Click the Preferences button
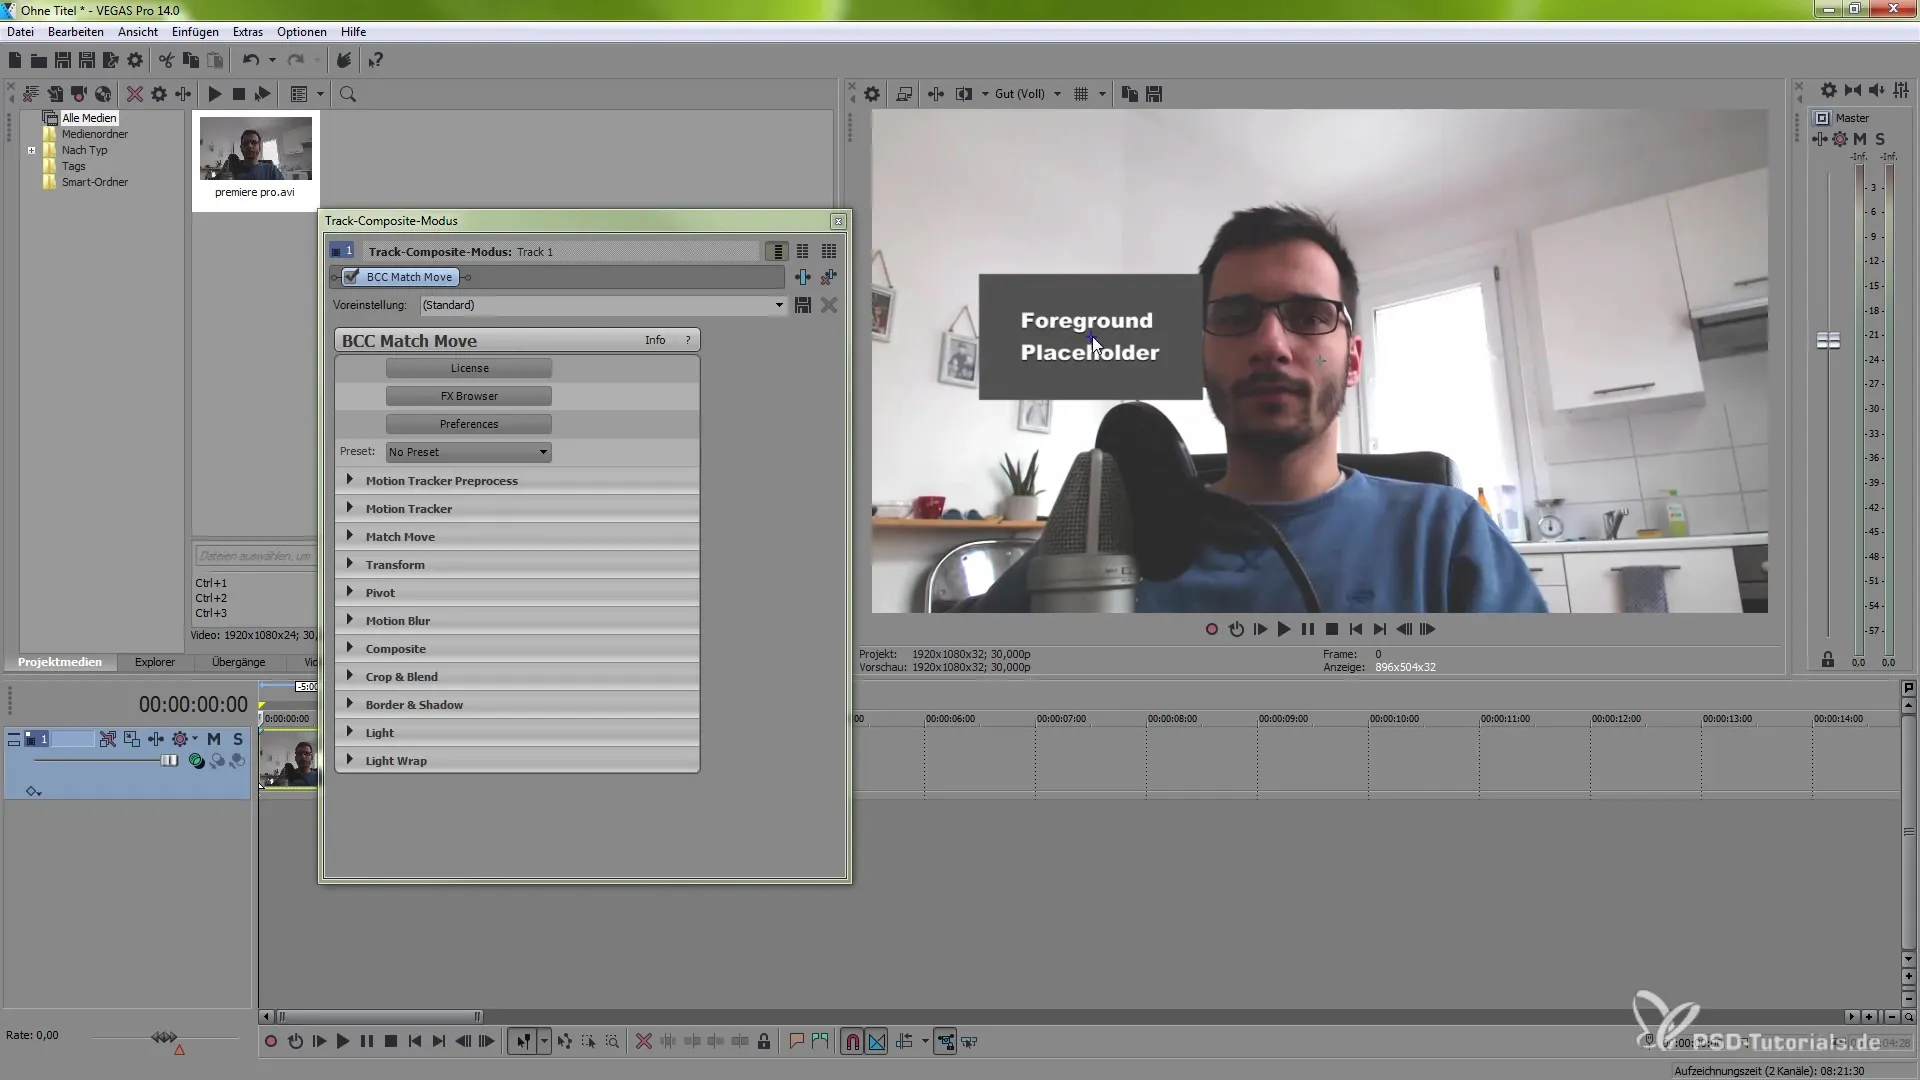This screenshot has height=1080, width=1920. pyautogui.click(x=469, y=424)
